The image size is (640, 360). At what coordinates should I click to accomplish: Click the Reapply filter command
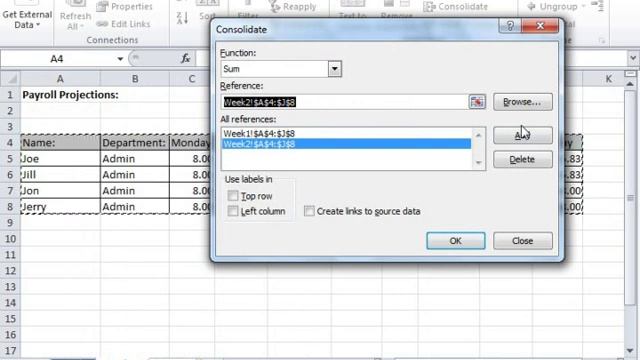coord(293,7)
